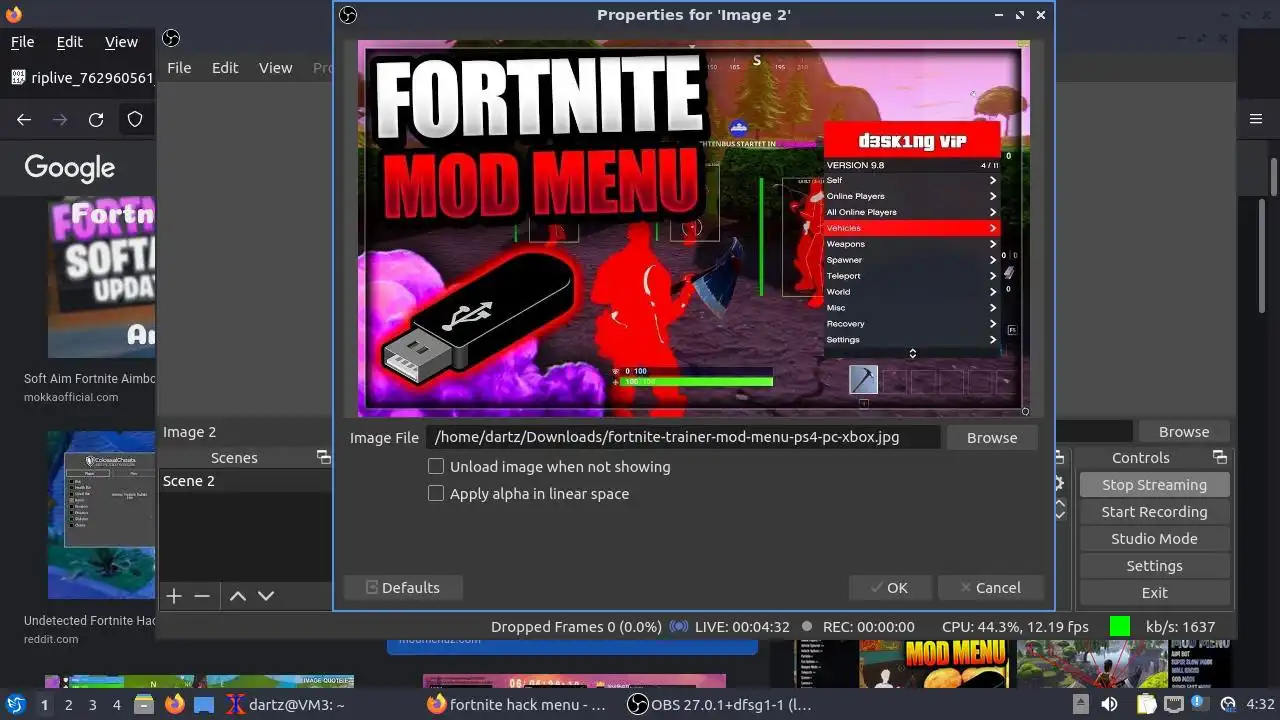
Task: Enable Studio Mode in OBS
Action: (1154, 538)
